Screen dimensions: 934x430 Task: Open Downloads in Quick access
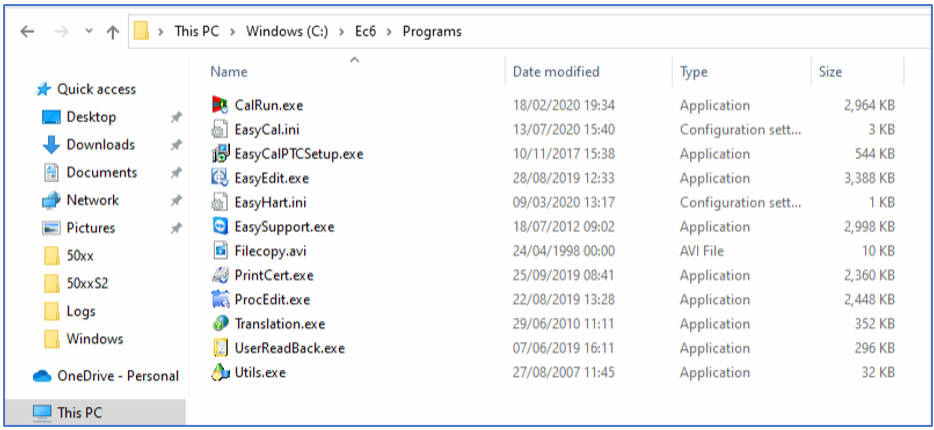point(100,145)
